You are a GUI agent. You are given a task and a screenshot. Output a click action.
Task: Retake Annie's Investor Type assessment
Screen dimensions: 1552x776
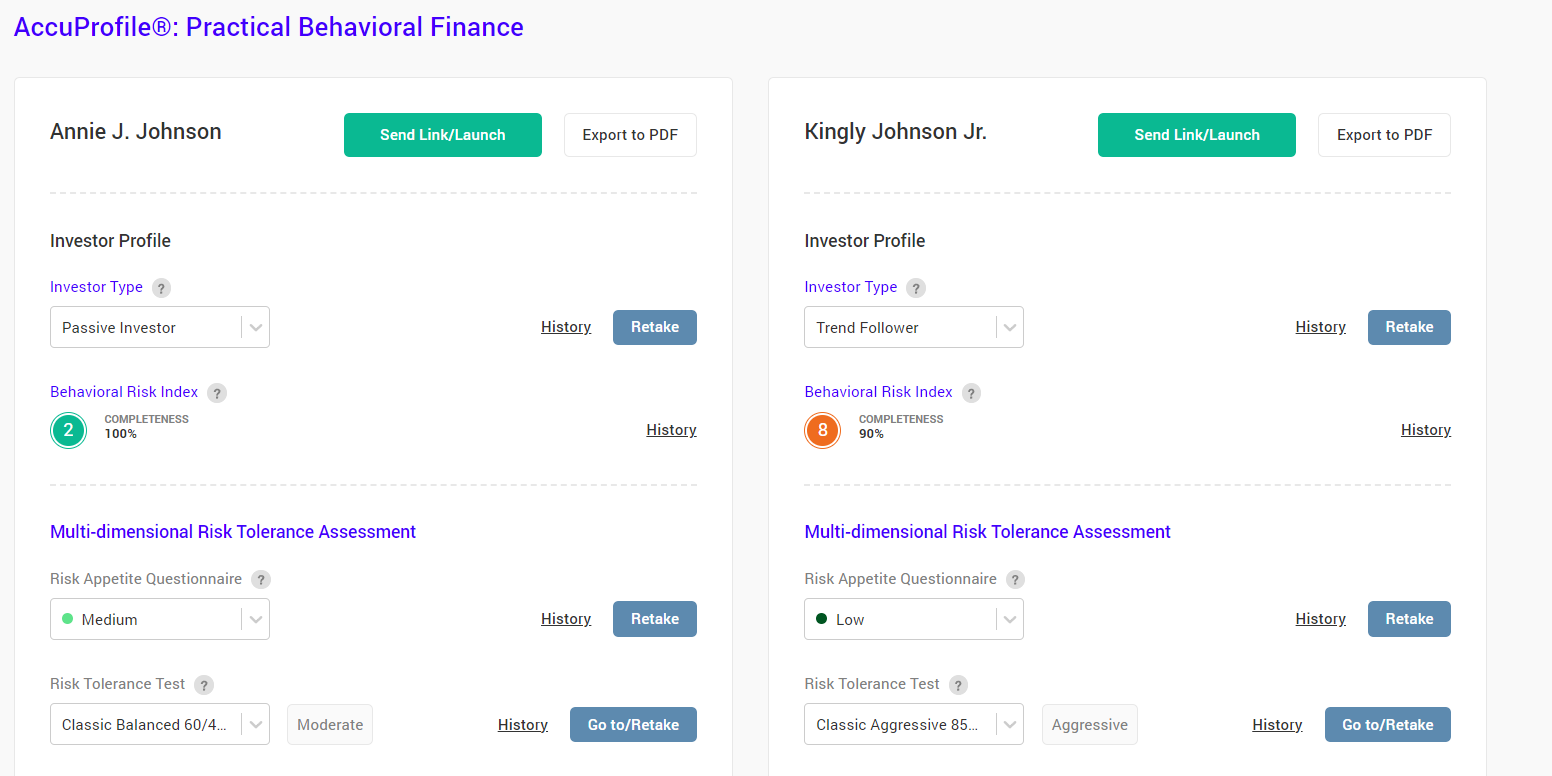pos(655,327)
